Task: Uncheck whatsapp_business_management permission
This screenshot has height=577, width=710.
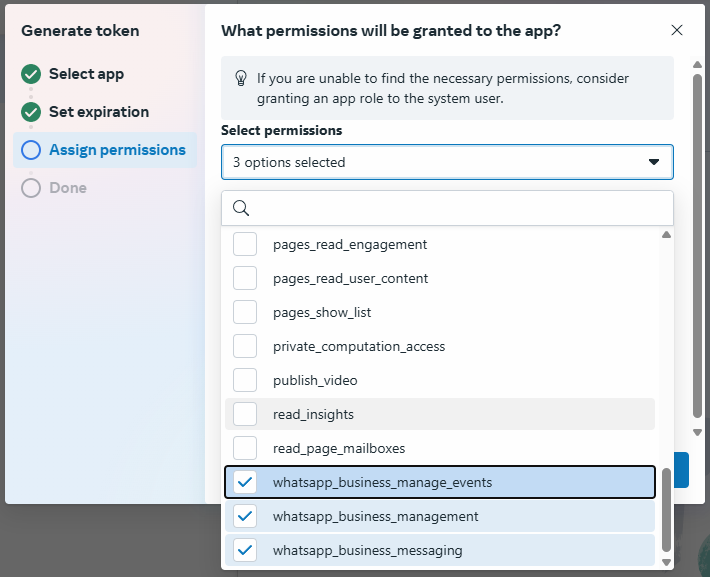Action: click(x=245, y=517)
